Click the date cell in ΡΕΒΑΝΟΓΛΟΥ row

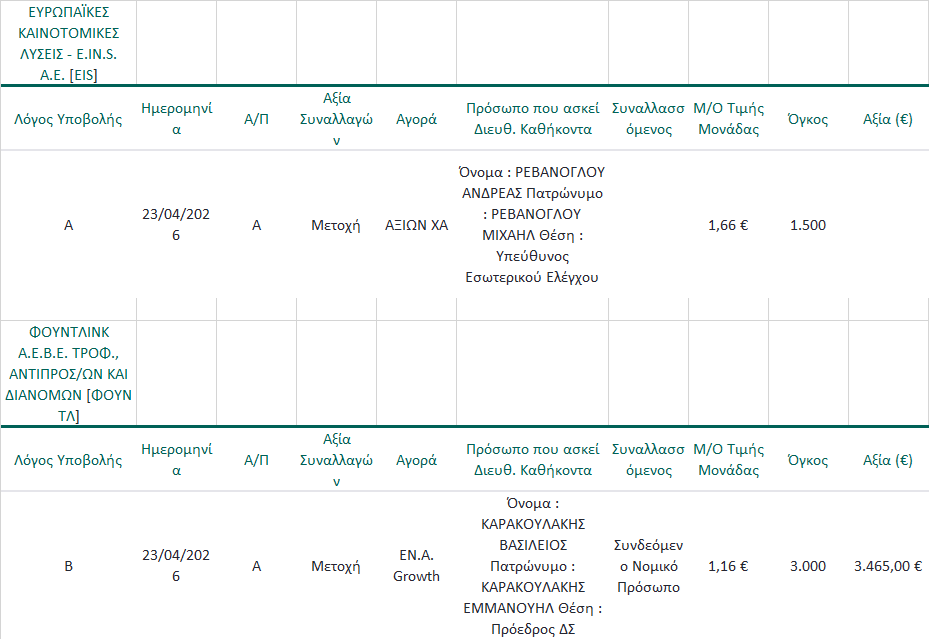[x=176, y=225]
